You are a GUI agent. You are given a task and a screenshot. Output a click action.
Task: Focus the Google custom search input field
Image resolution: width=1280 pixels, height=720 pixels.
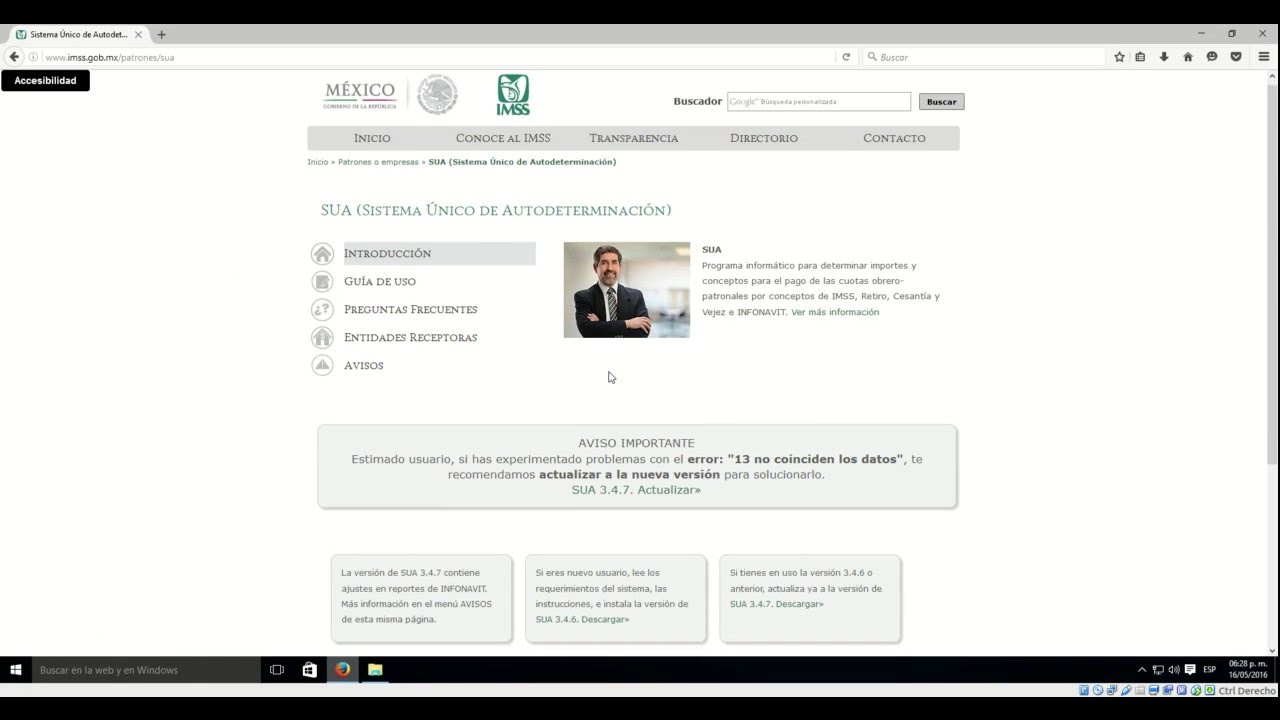pyautogui.click(x=819, y=101)
